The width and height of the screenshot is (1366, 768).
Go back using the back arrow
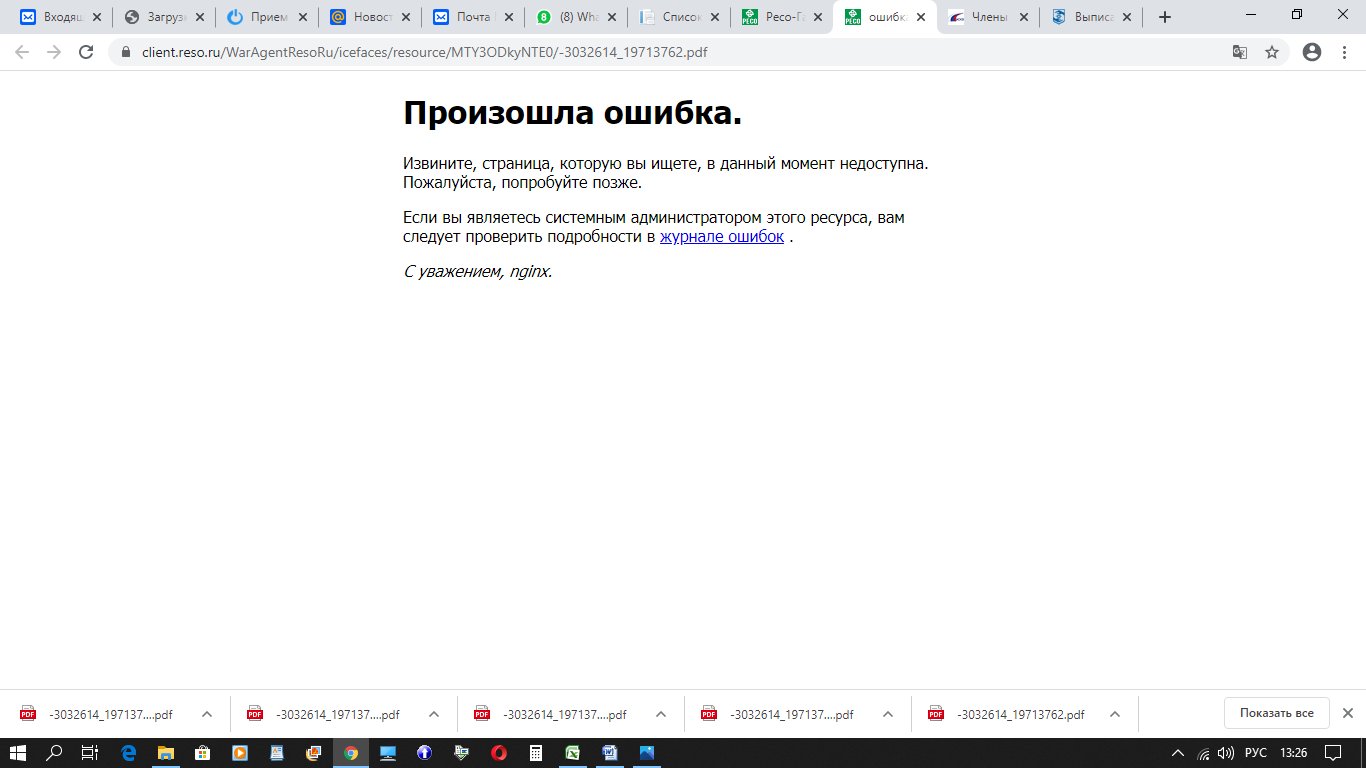coord(22,52)
